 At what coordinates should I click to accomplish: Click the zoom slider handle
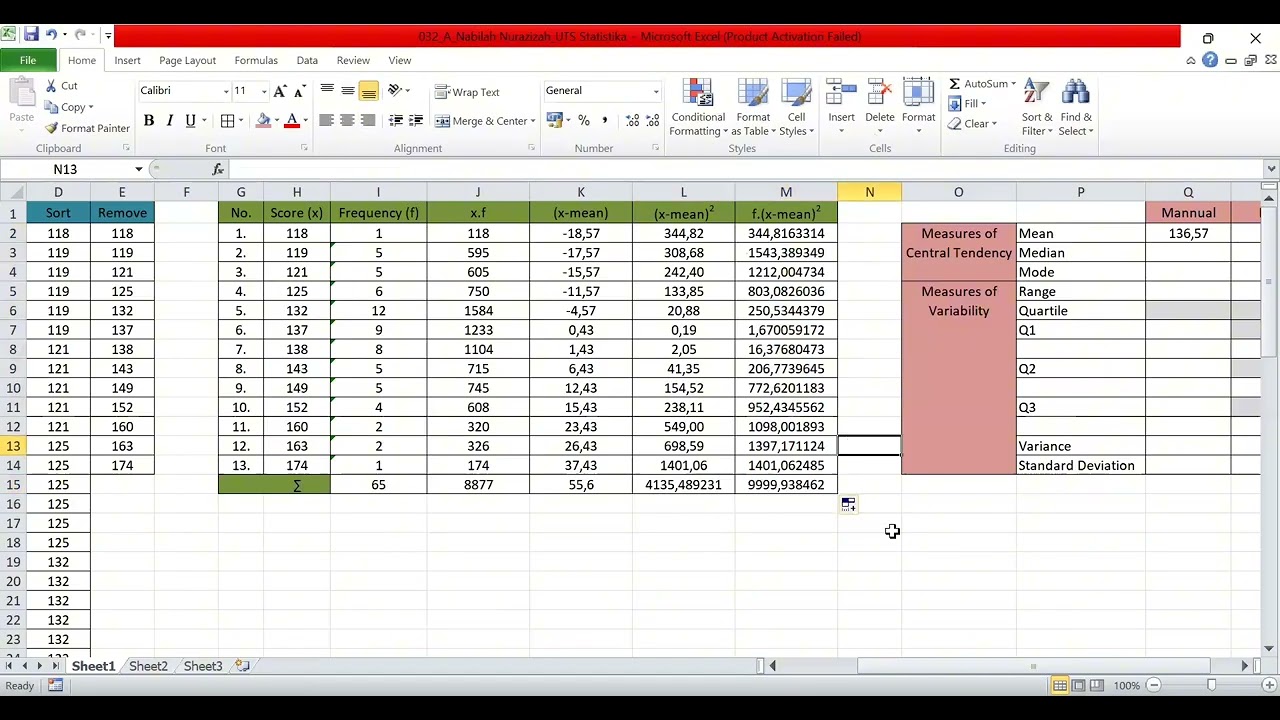point(1211,685)
